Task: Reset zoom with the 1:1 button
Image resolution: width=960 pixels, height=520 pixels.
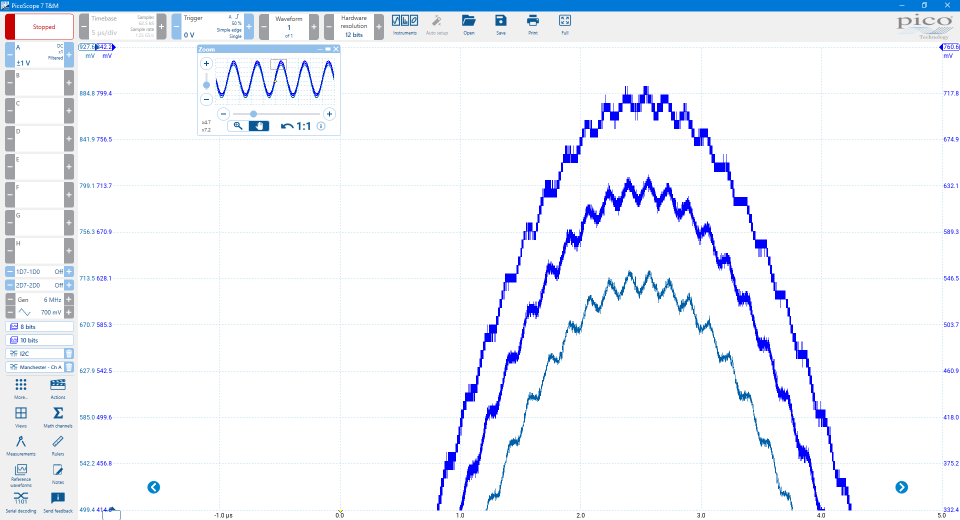Action: click(296, 126)
